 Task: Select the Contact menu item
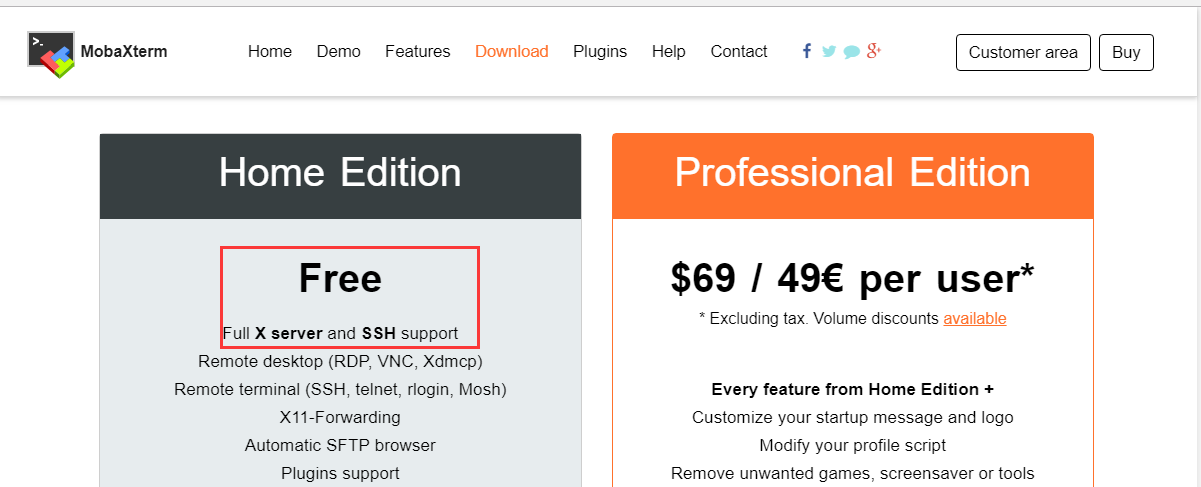pyautogui.click(x=739, y=51)
